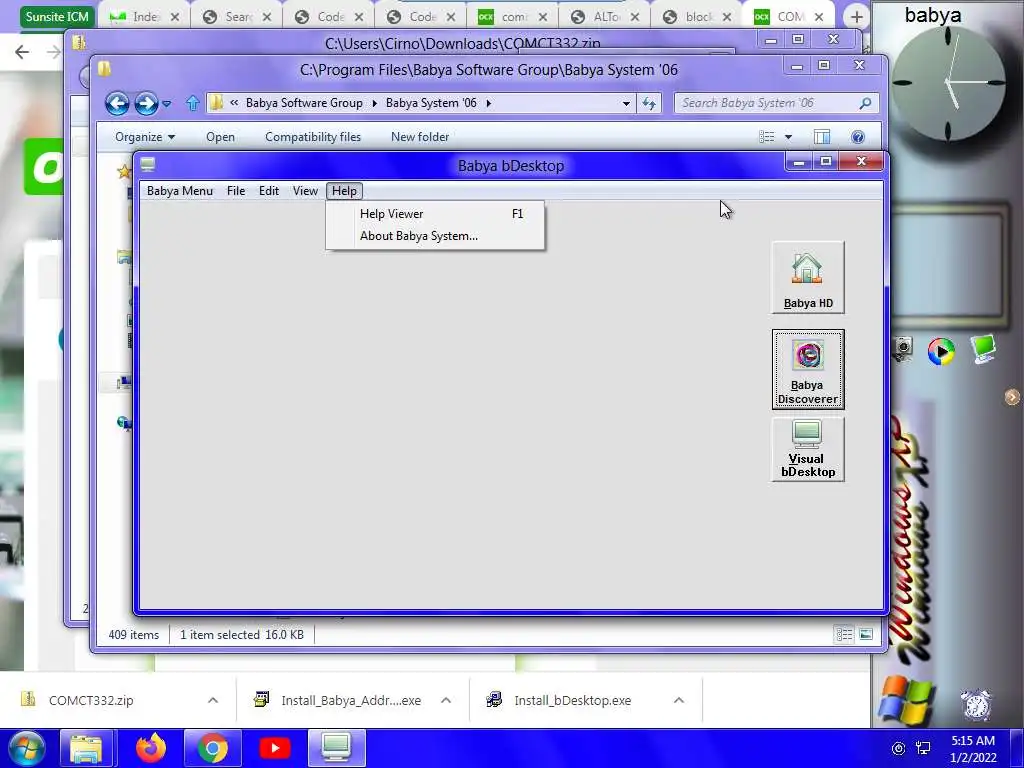Switch to large thumbnails view in status bar

866,634
